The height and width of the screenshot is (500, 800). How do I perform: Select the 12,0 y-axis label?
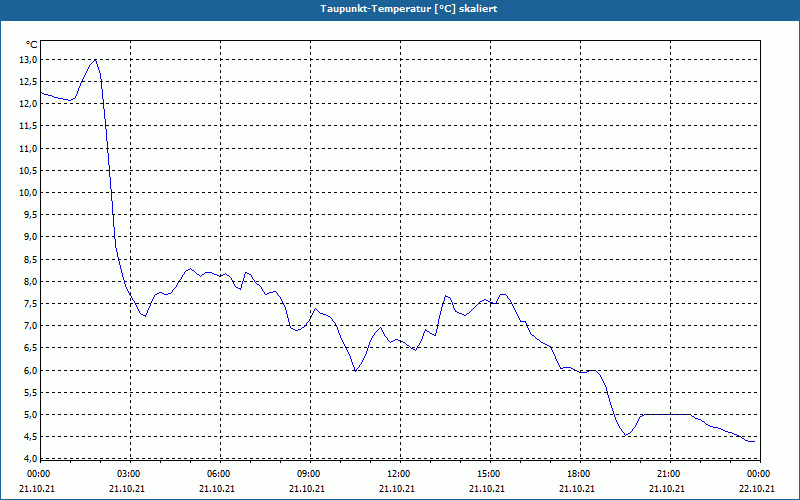(x=29, y=104)
